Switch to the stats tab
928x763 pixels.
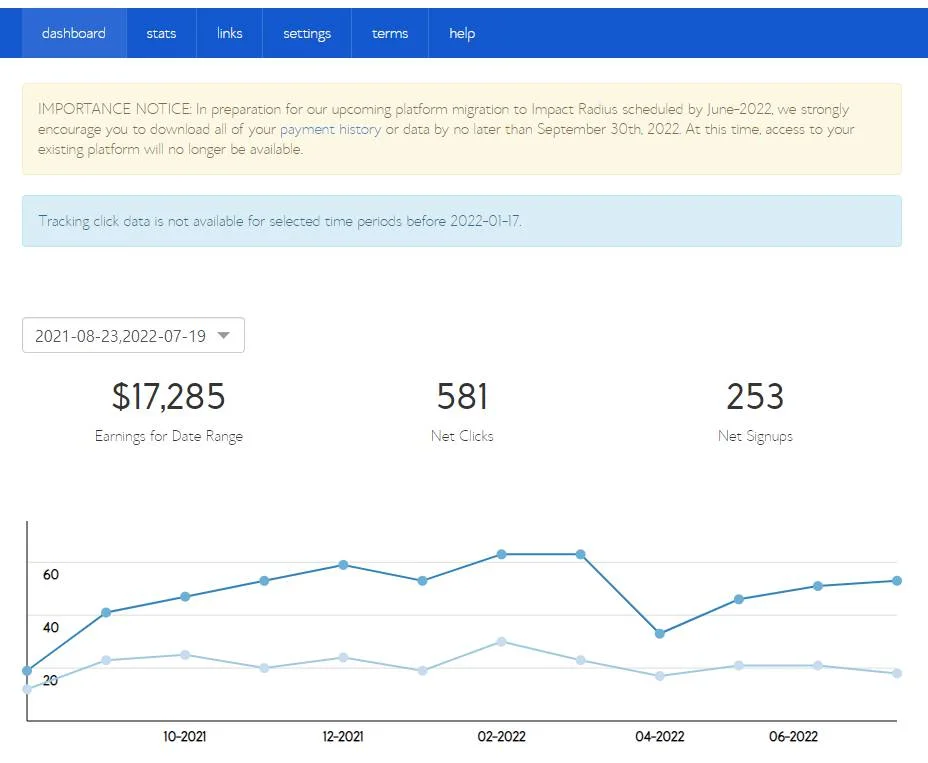coord(161,33)
